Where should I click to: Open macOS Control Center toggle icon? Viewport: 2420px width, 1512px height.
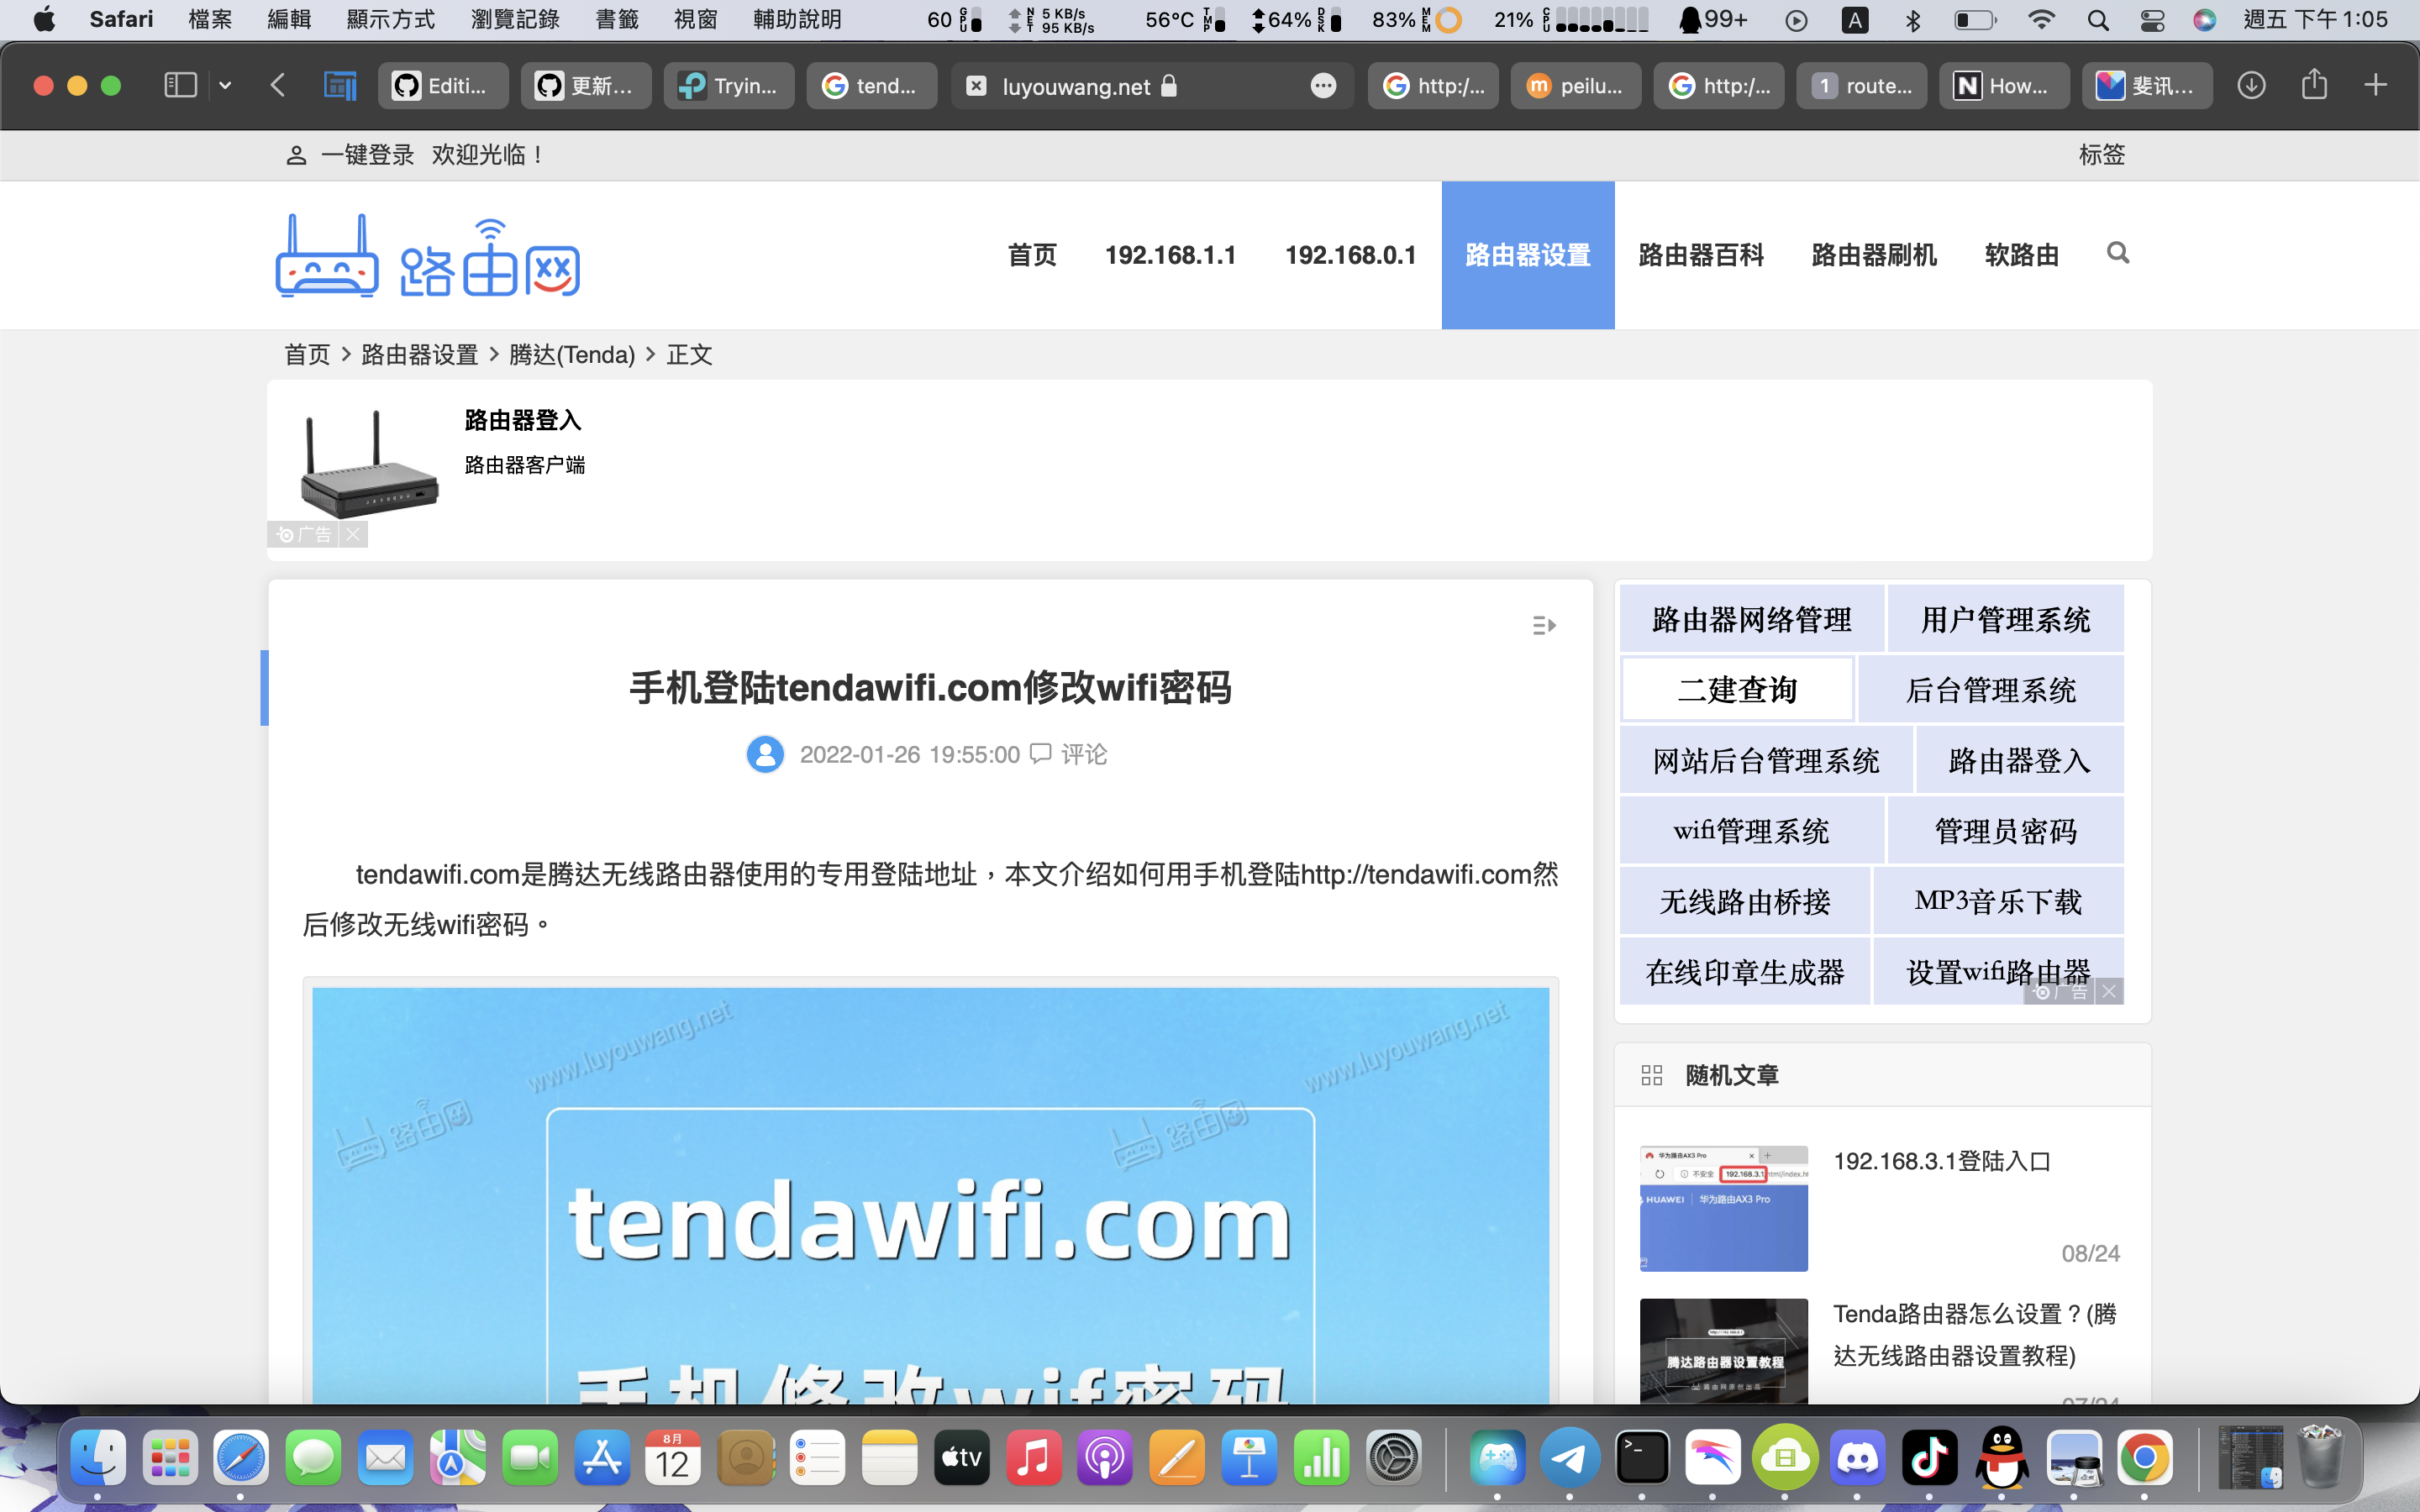pos(2152,19)
